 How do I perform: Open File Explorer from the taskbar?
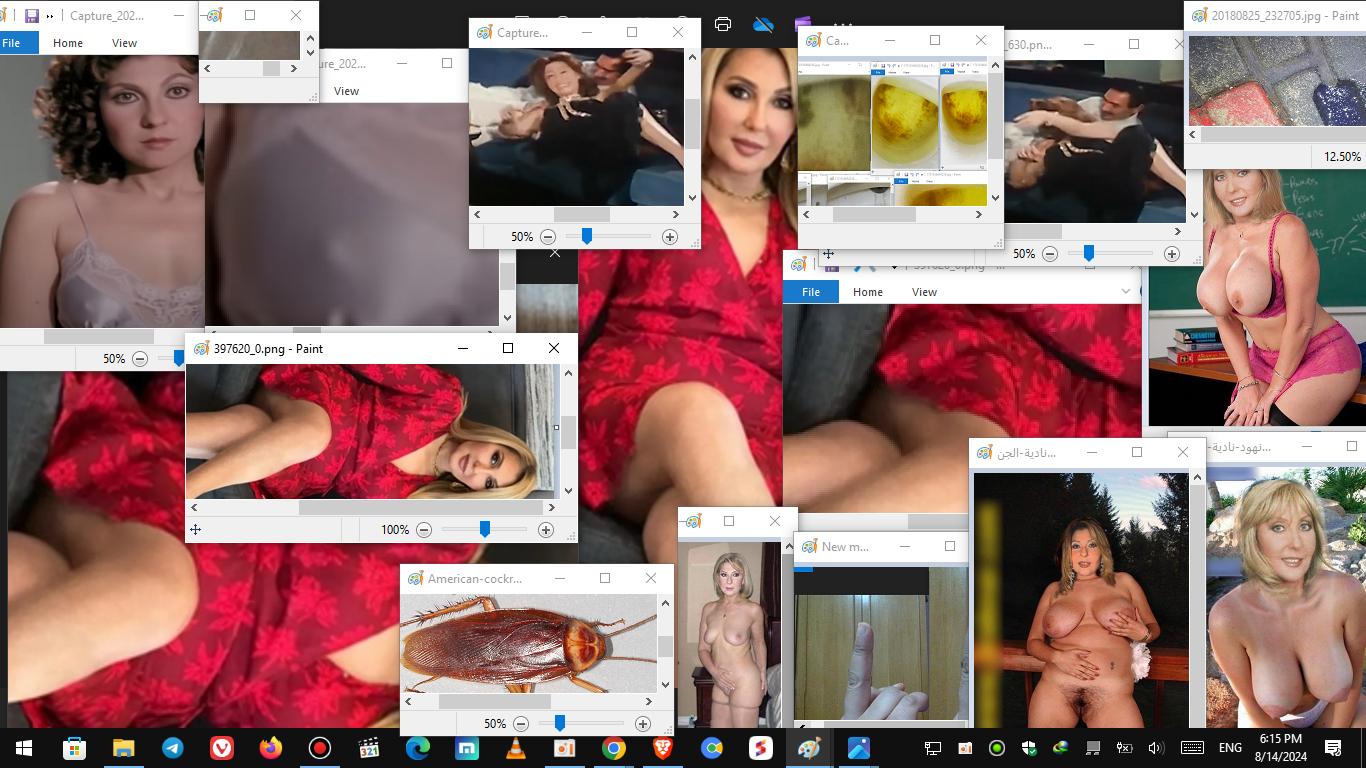click(x=124, y=748)
